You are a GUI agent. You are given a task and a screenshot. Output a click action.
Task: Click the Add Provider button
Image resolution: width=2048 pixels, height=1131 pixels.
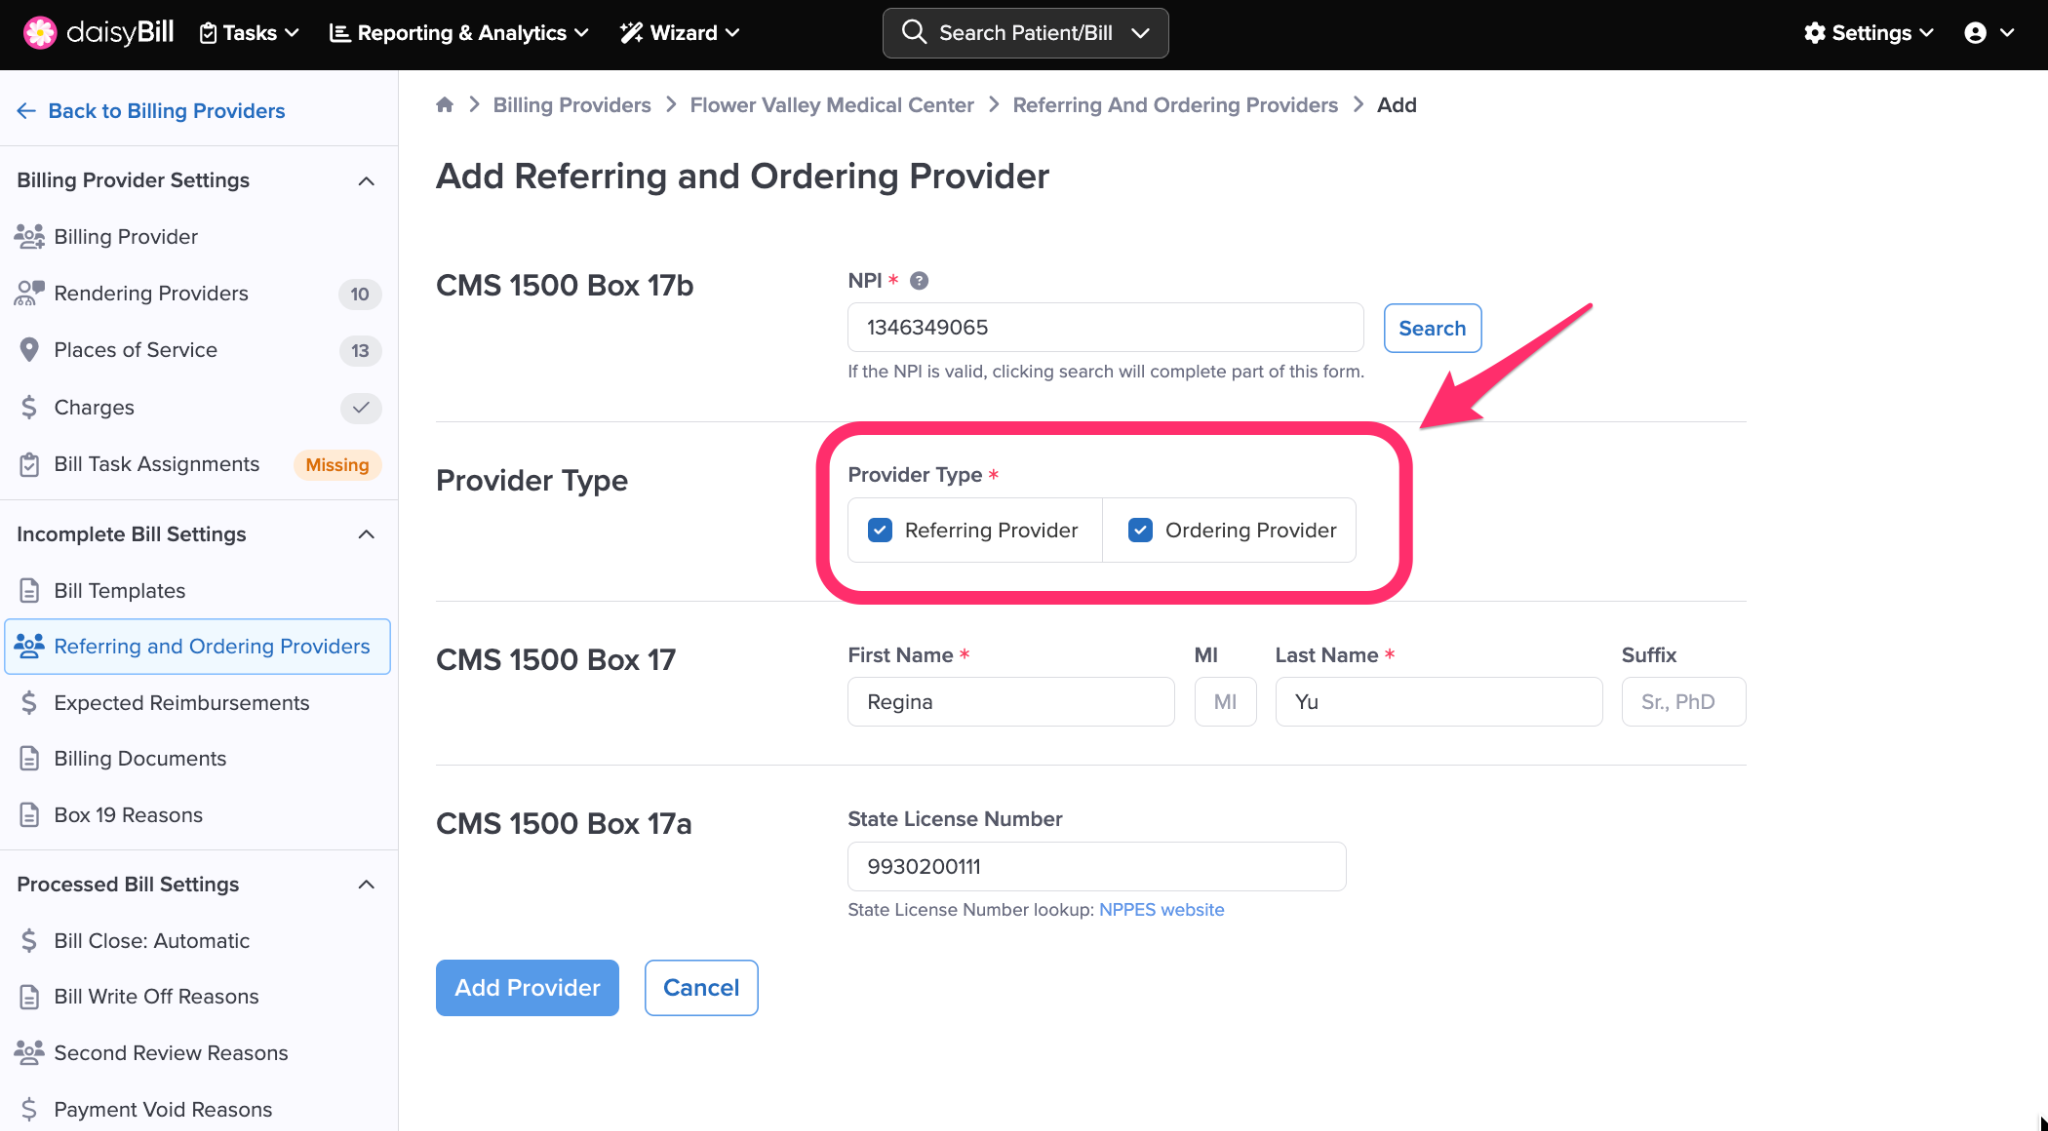[527, 988]
